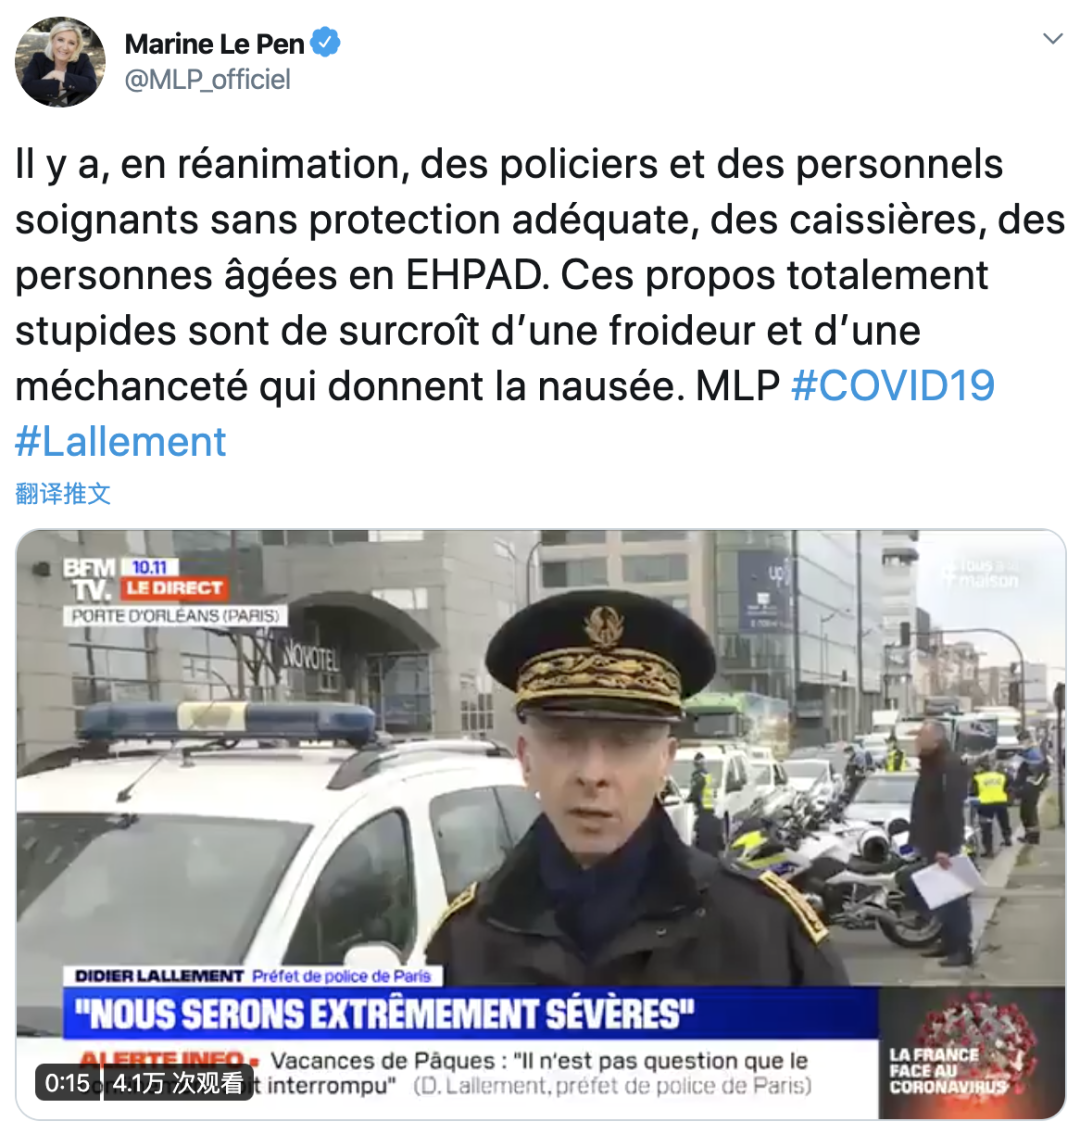Click the 10.11 time display in video
The height and width of the screenshot is (1134, 1080).
click(150, 567)
